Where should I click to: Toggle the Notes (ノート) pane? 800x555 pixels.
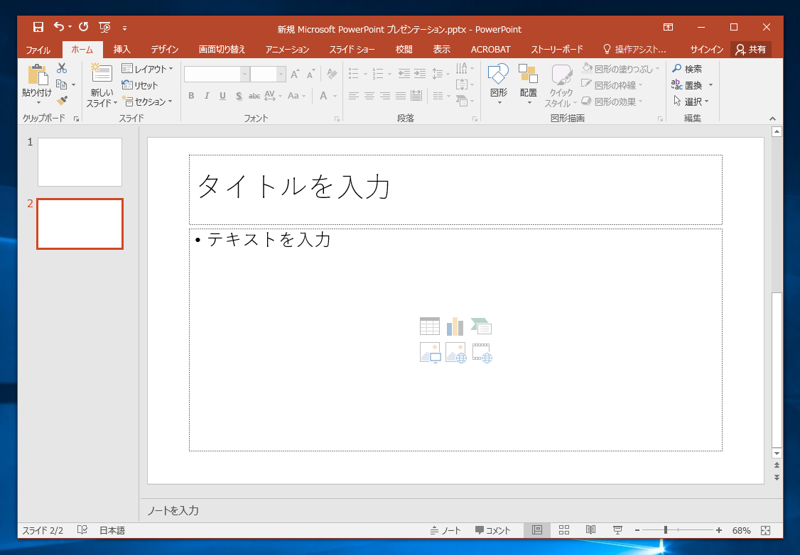[445, 530]
